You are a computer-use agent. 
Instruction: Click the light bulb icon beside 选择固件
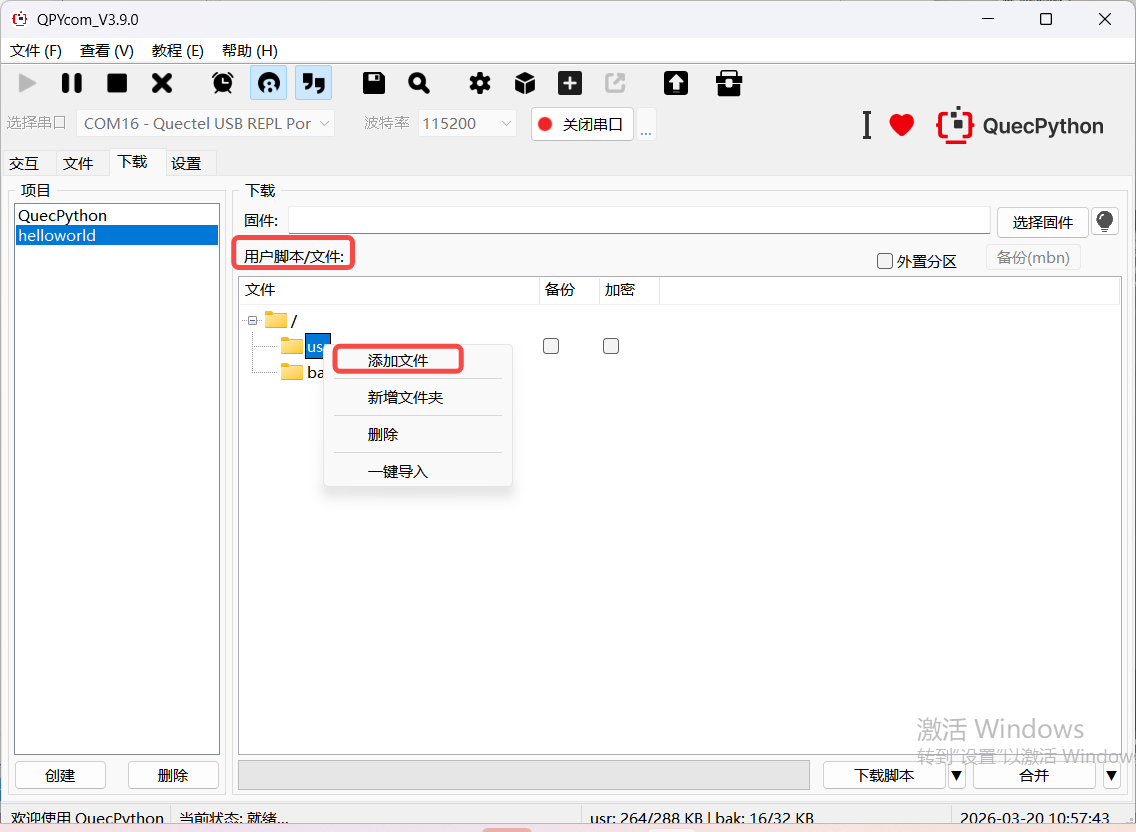click(x=1105, y=221)
